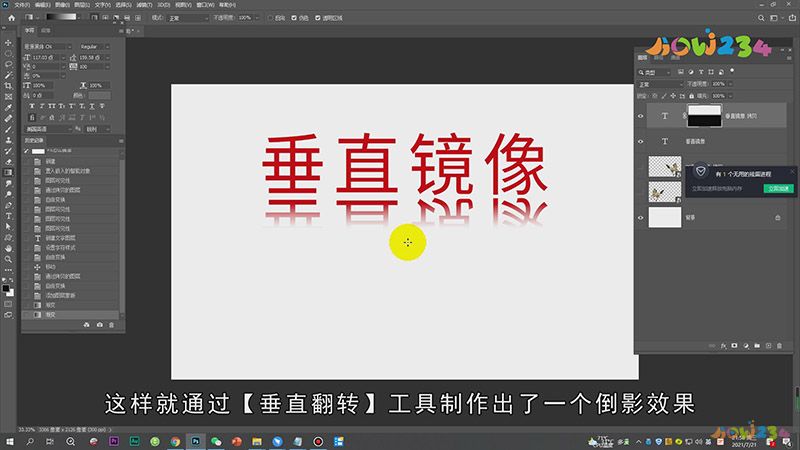Select the 创建文字图层 history state
Screen dimensions: 800x450
coord(60,238)
